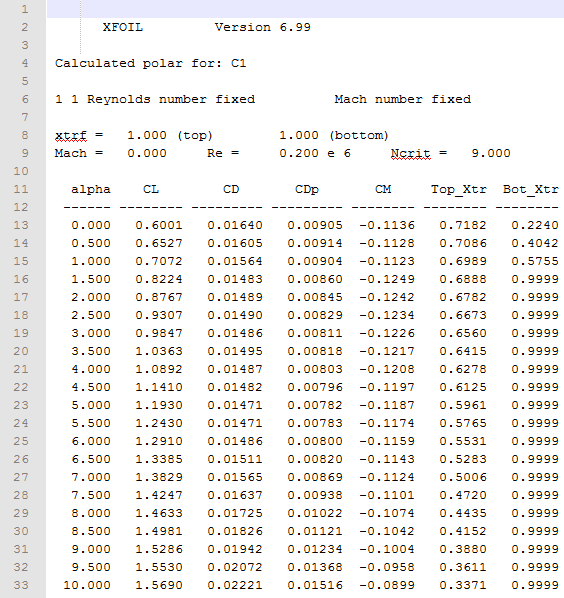Click Bot_Xtr value 0.2240
Screen dimensions: 564x598
(x=535, y=225)
